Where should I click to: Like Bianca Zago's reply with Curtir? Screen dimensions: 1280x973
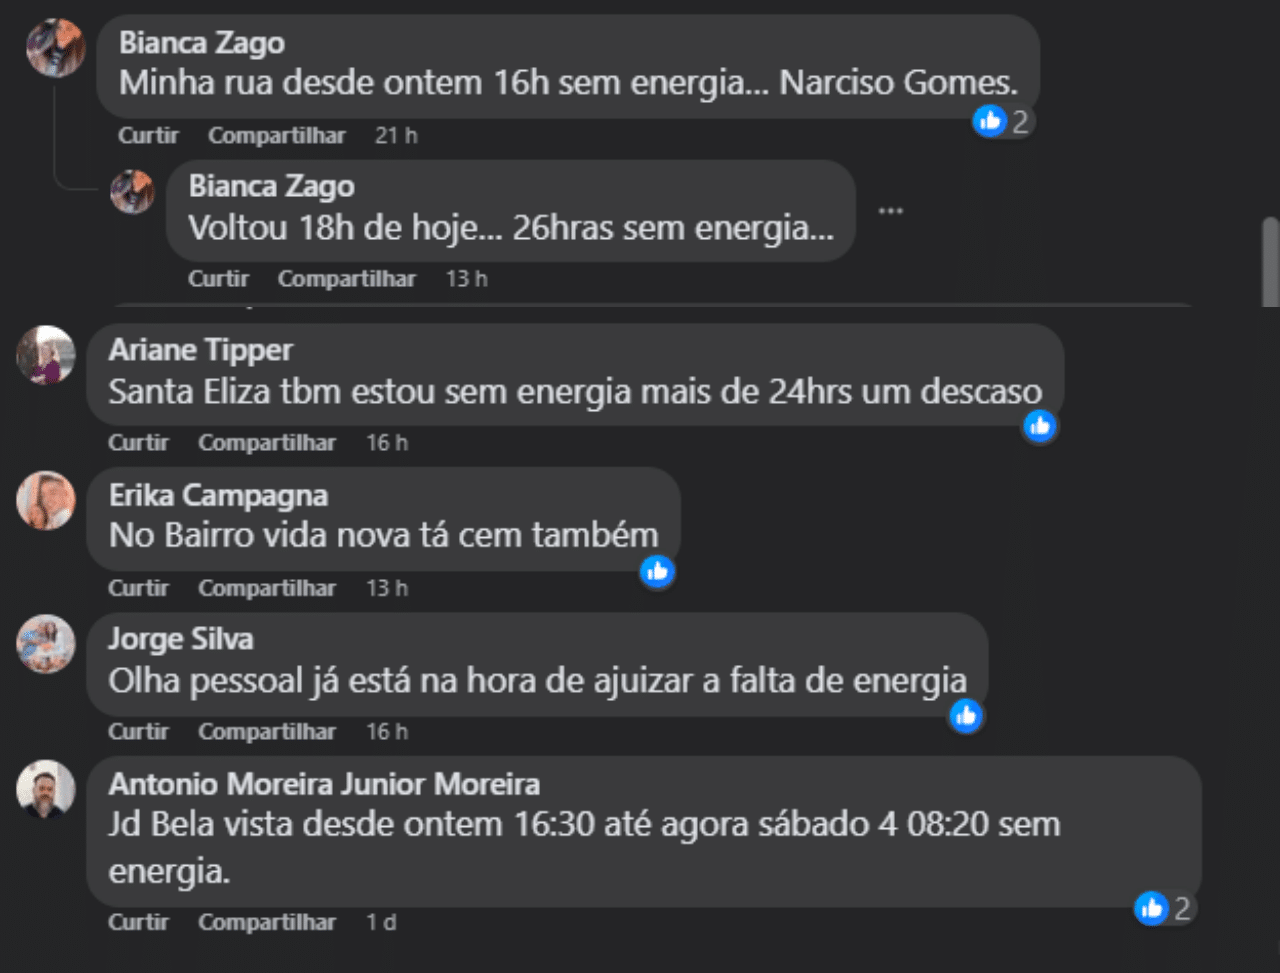click(218, 279)
